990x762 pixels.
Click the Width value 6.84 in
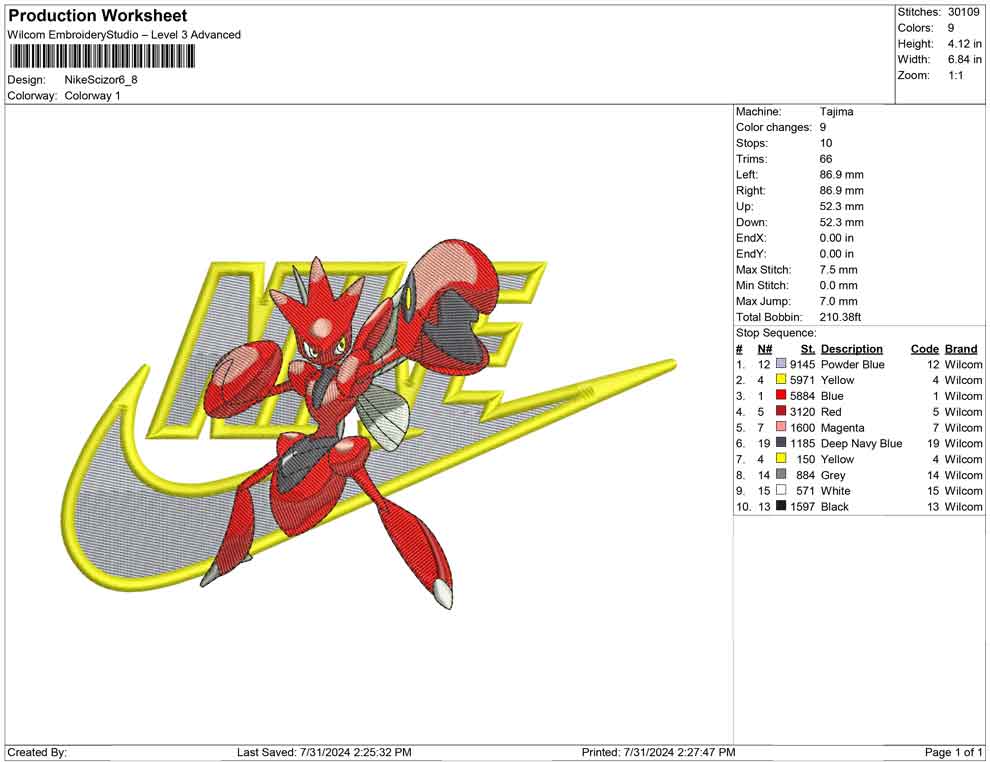pyautogui.click(x=964, y=59)
